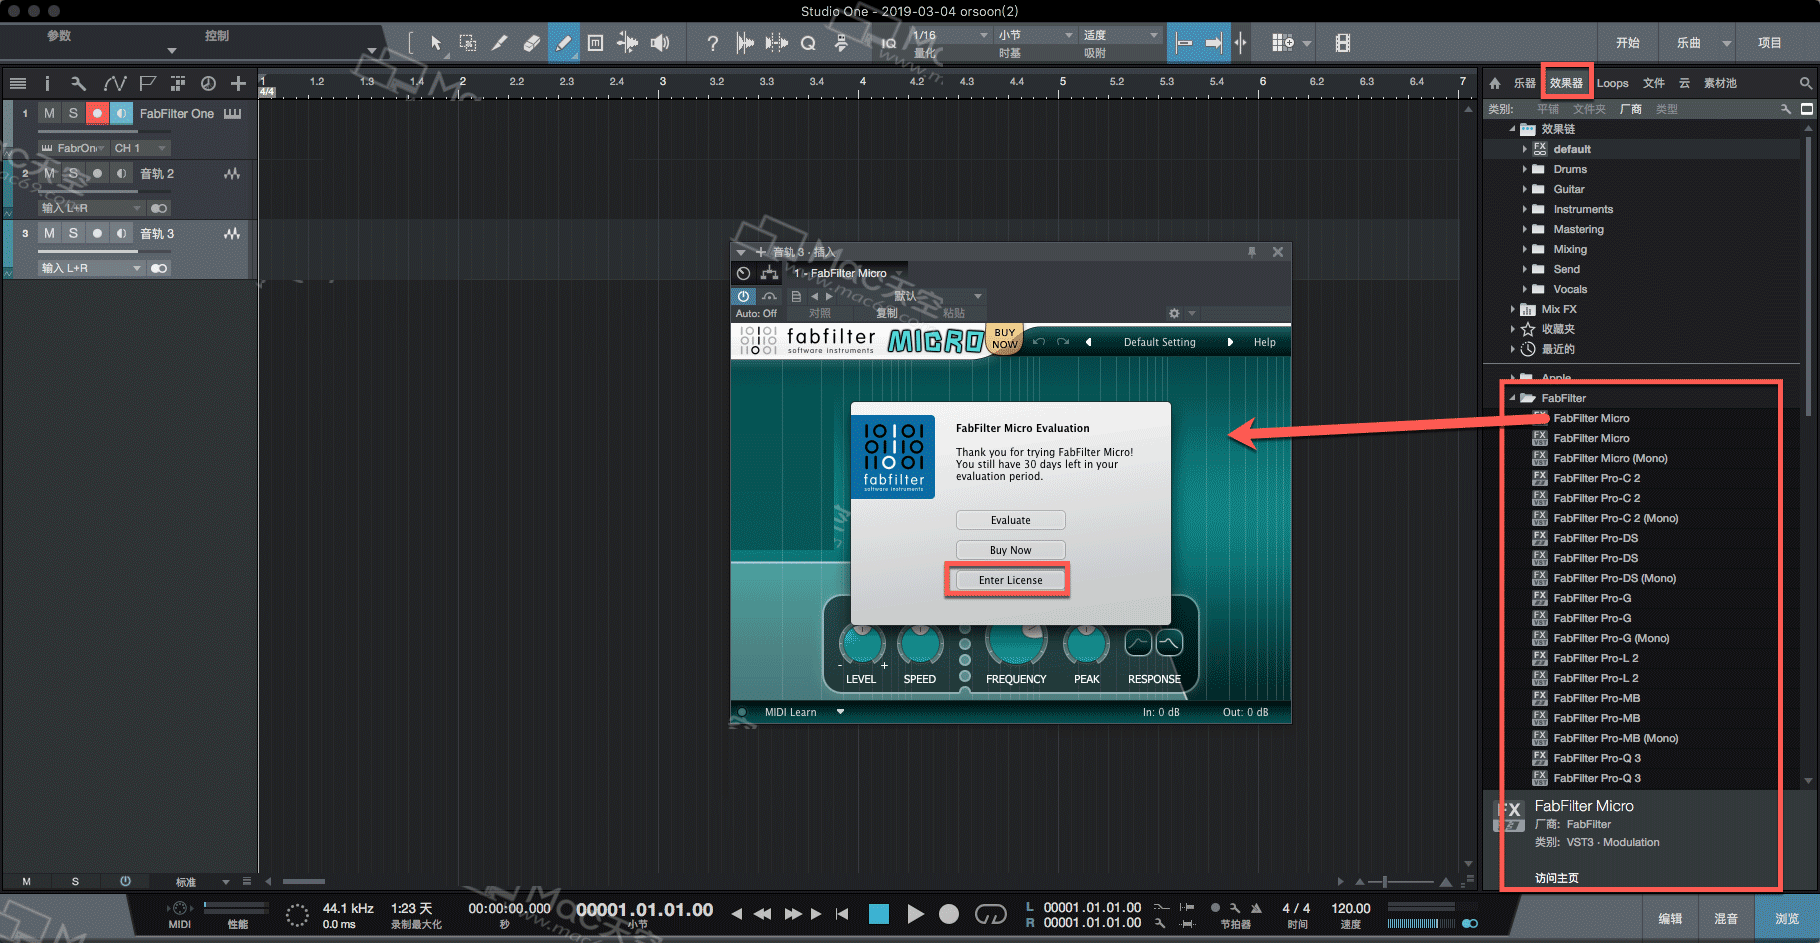This screenshot has width=1820, height=943.
Task: Click the browser search magnifier icon
Action: 1805,83
